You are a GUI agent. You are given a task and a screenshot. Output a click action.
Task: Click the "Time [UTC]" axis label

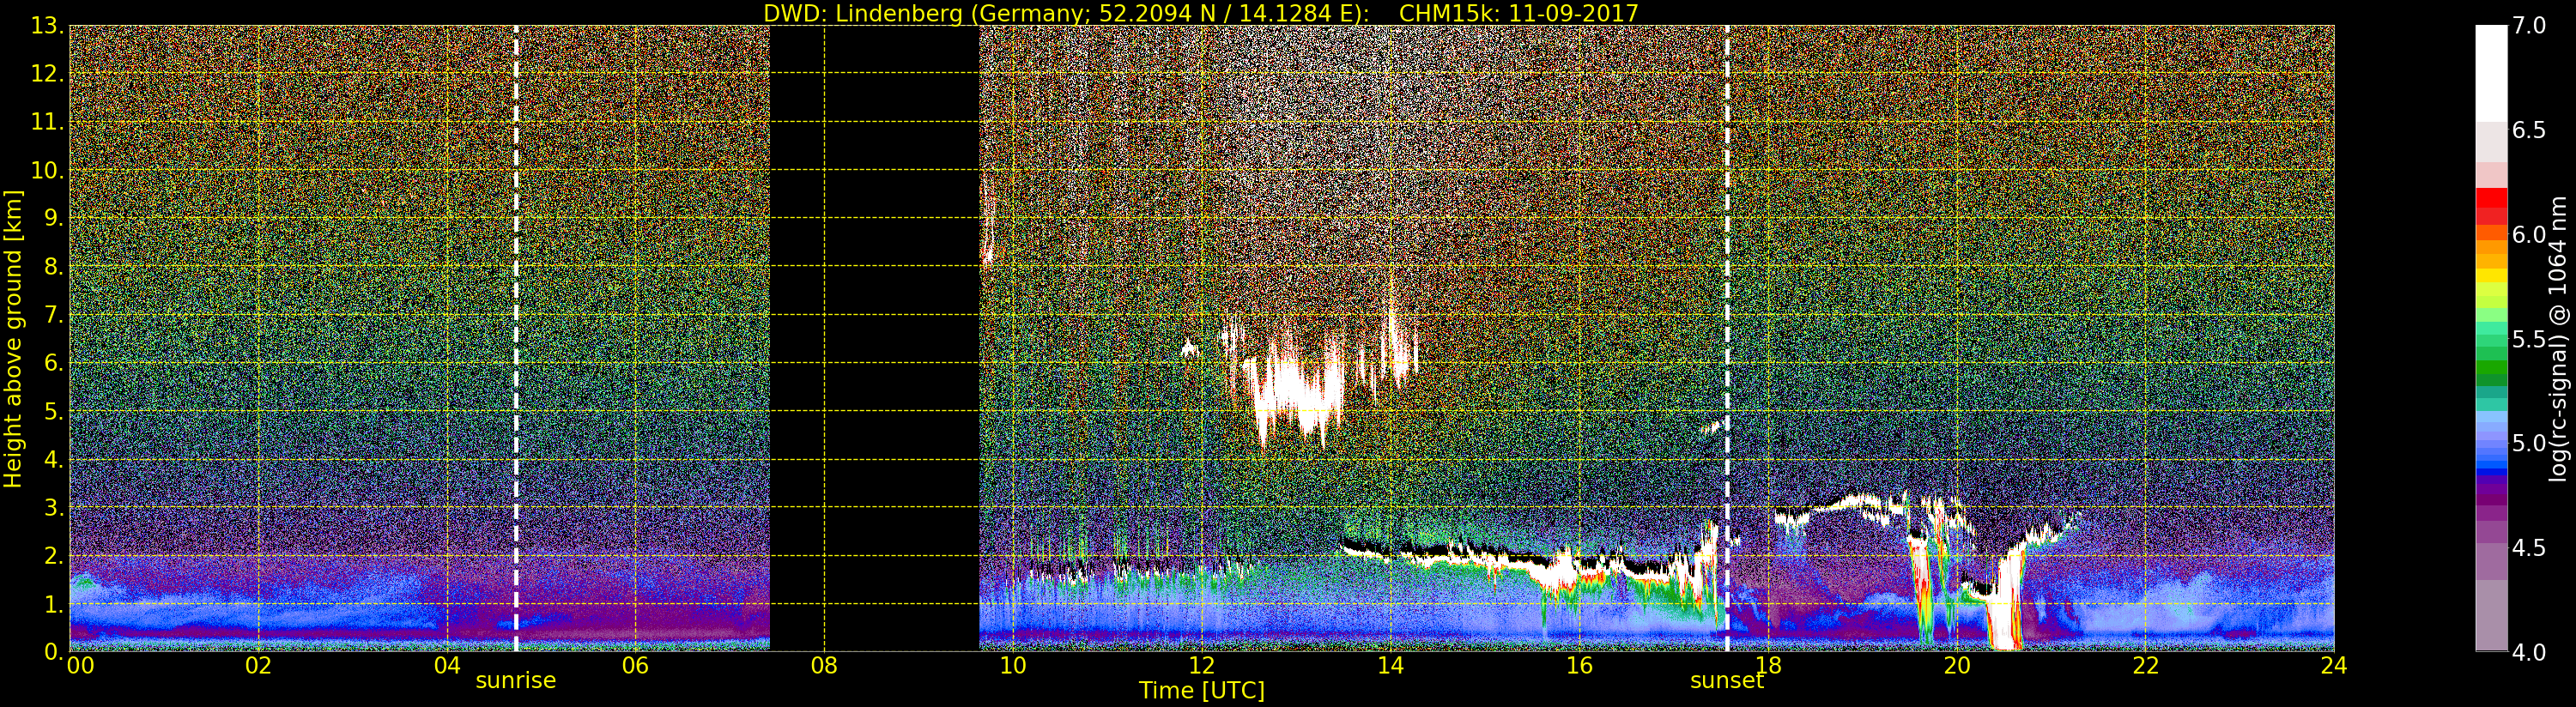[x=1201, y=691]
